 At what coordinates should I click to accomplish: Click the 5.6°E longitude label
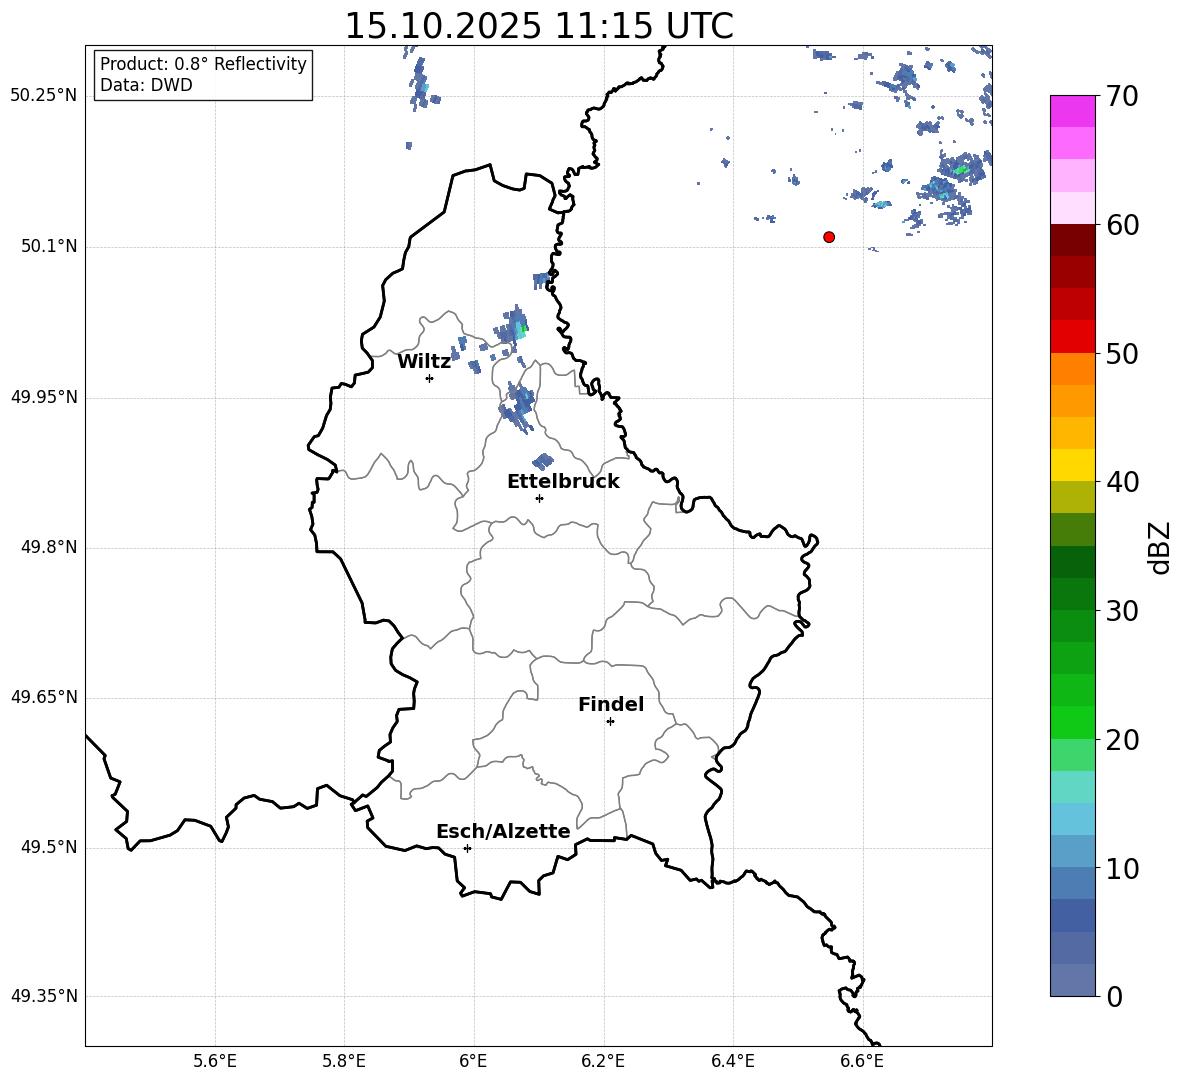[215, 1061]
